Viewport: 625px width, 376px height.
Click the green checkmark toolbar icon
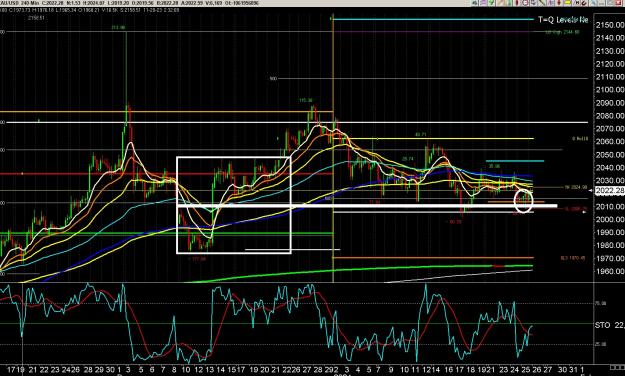[491, 3]
